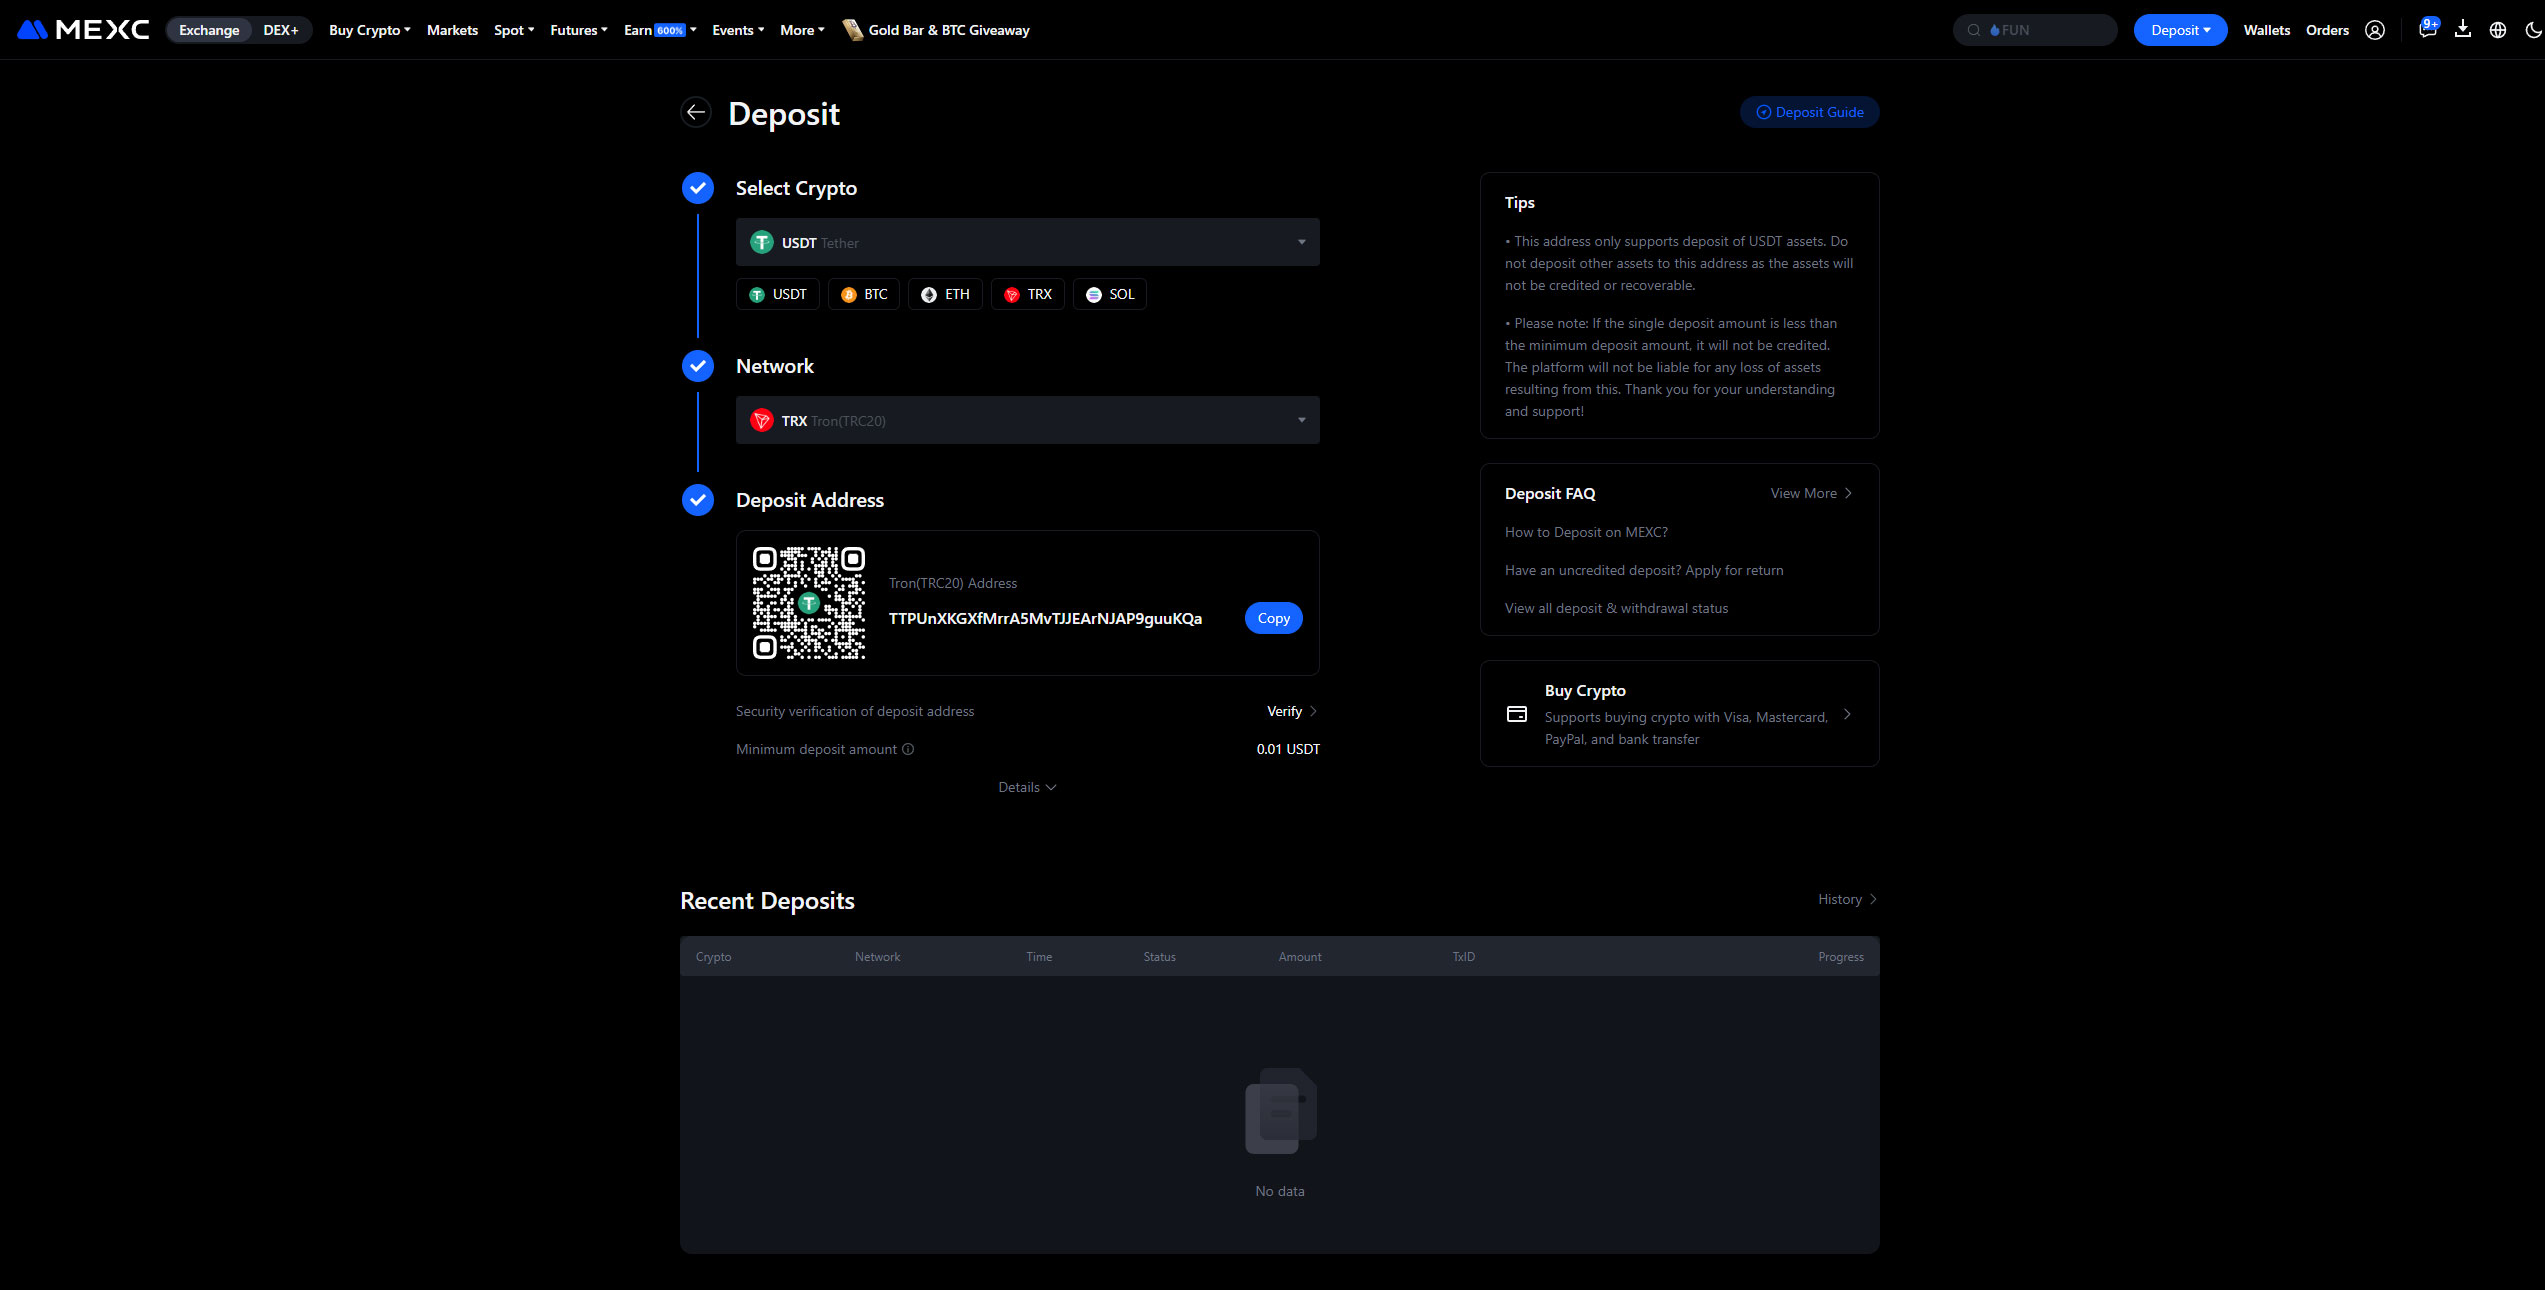Open the user profile icon
The width and height of the screenshot is (2545, 1290).
point(2375,30)
